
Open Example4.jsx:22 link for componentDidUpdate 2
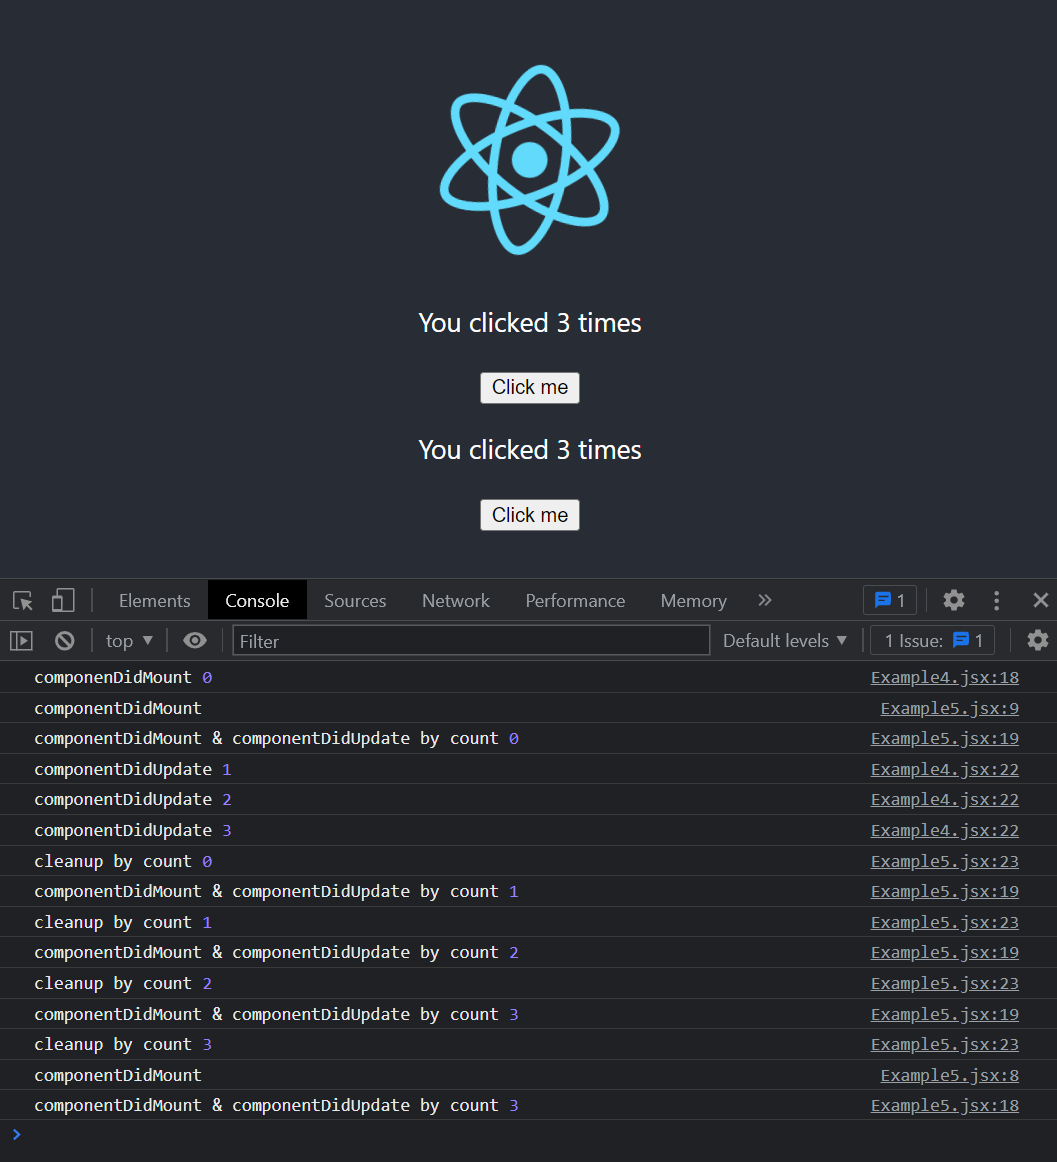pos(944,800)
